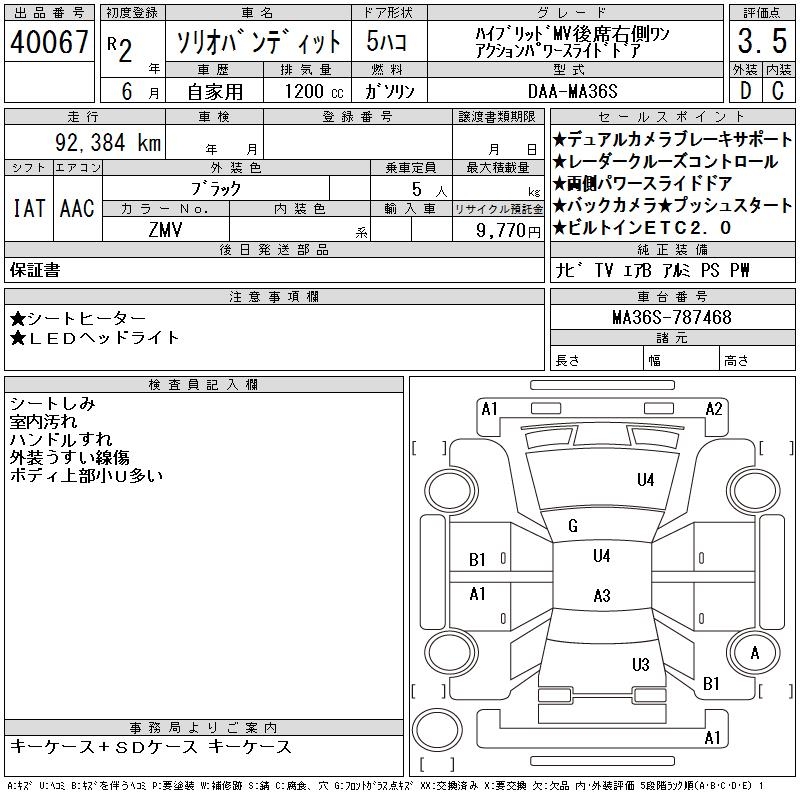Click the B1 mark on left door
Screen dimensions: 800x800
coord(478,560)
